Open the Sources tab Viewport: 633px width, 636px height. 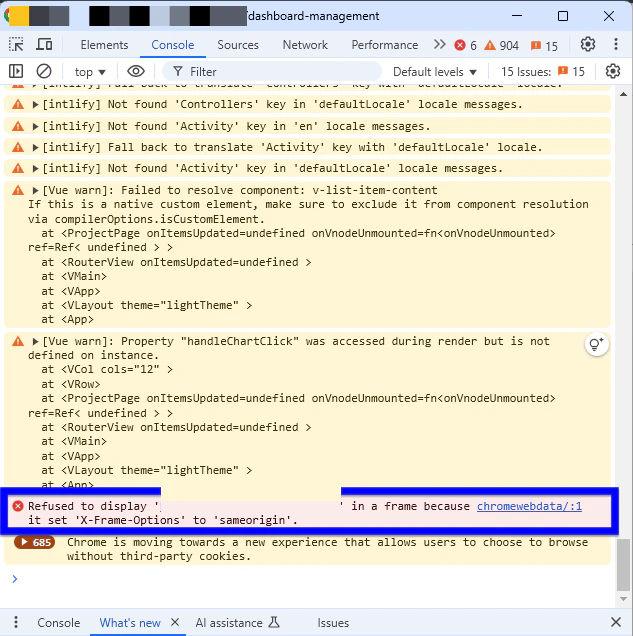tap(238, 45)
